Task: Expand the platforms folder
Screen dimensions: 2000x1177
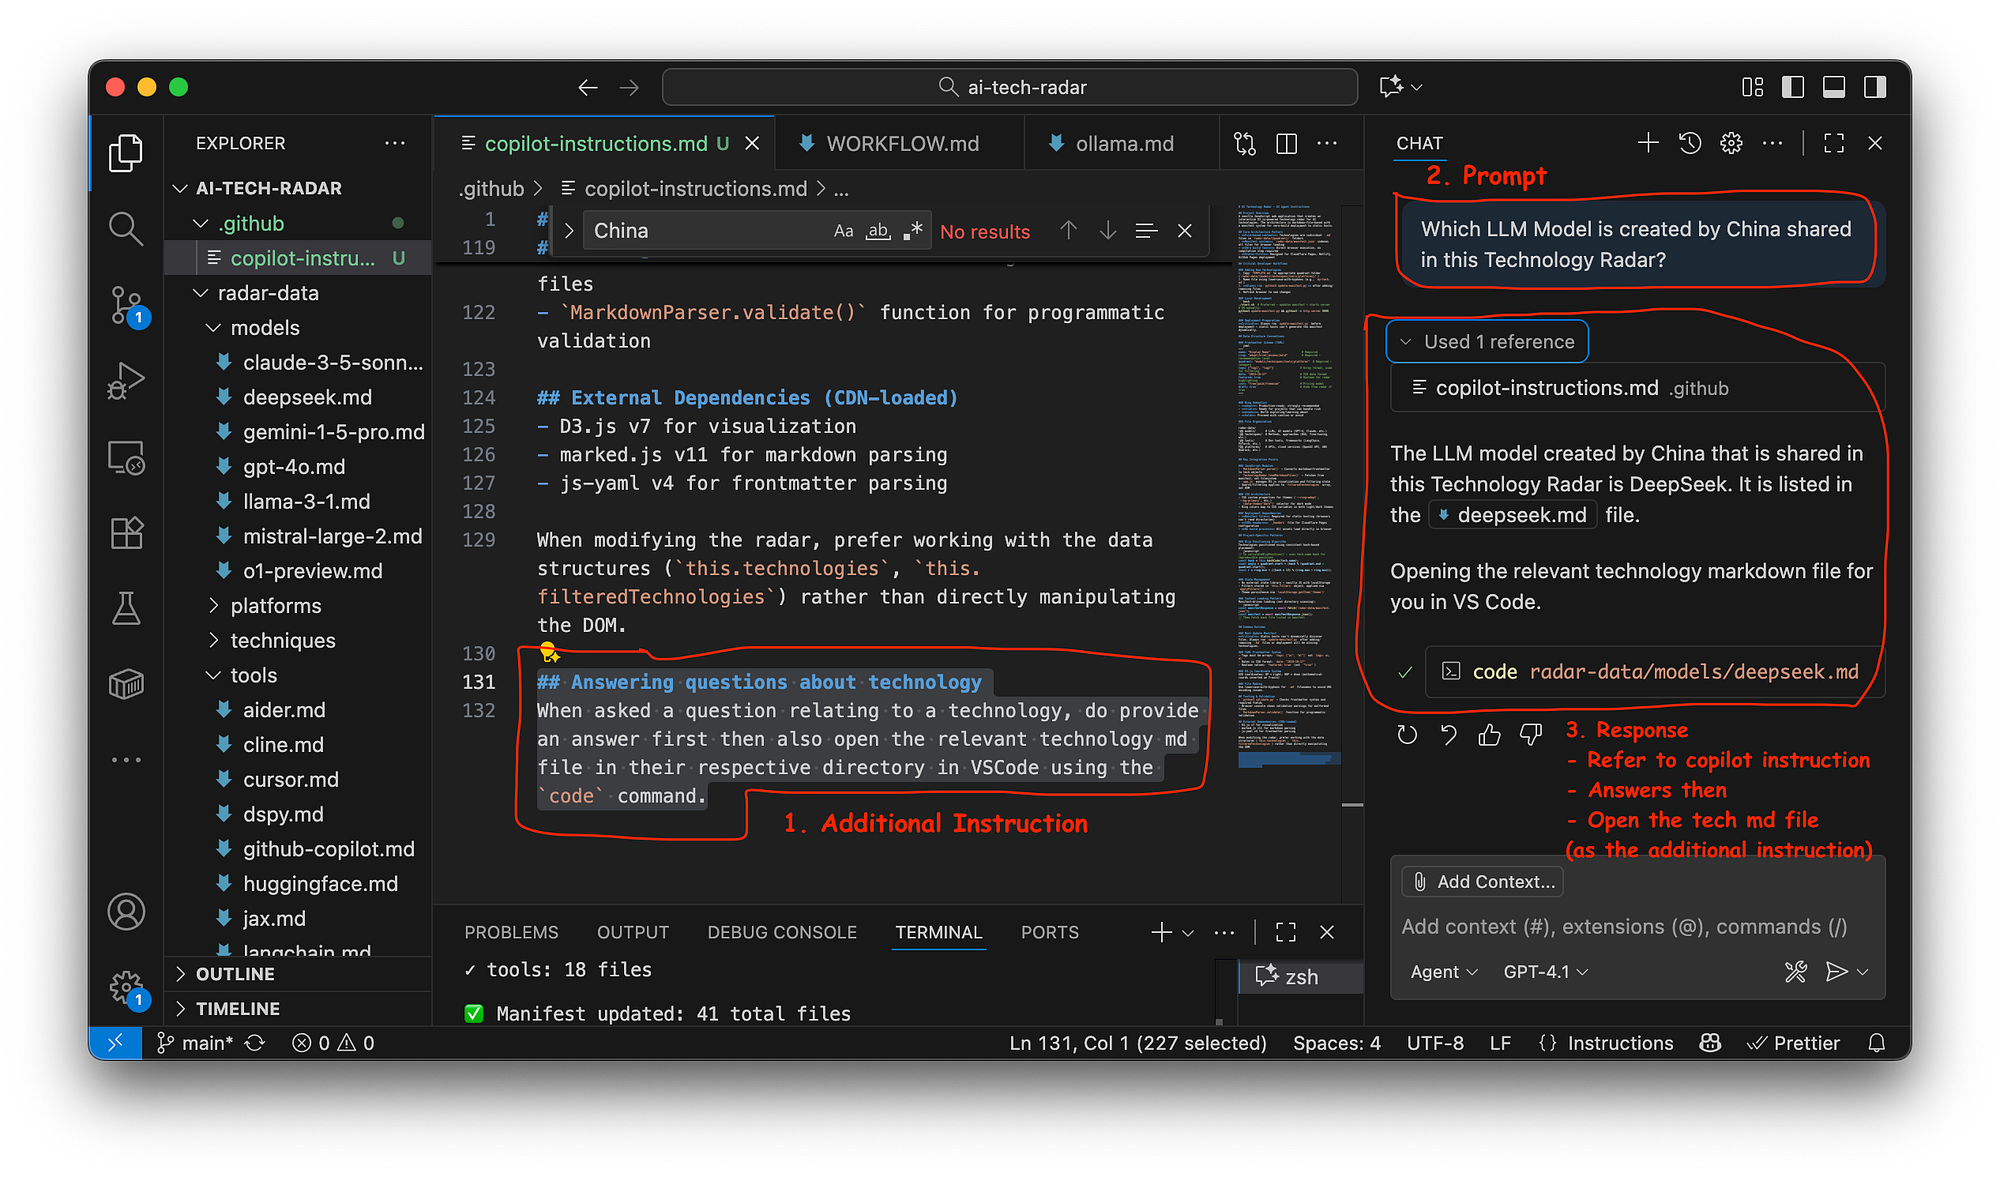Action: click(x=275, y=606)
